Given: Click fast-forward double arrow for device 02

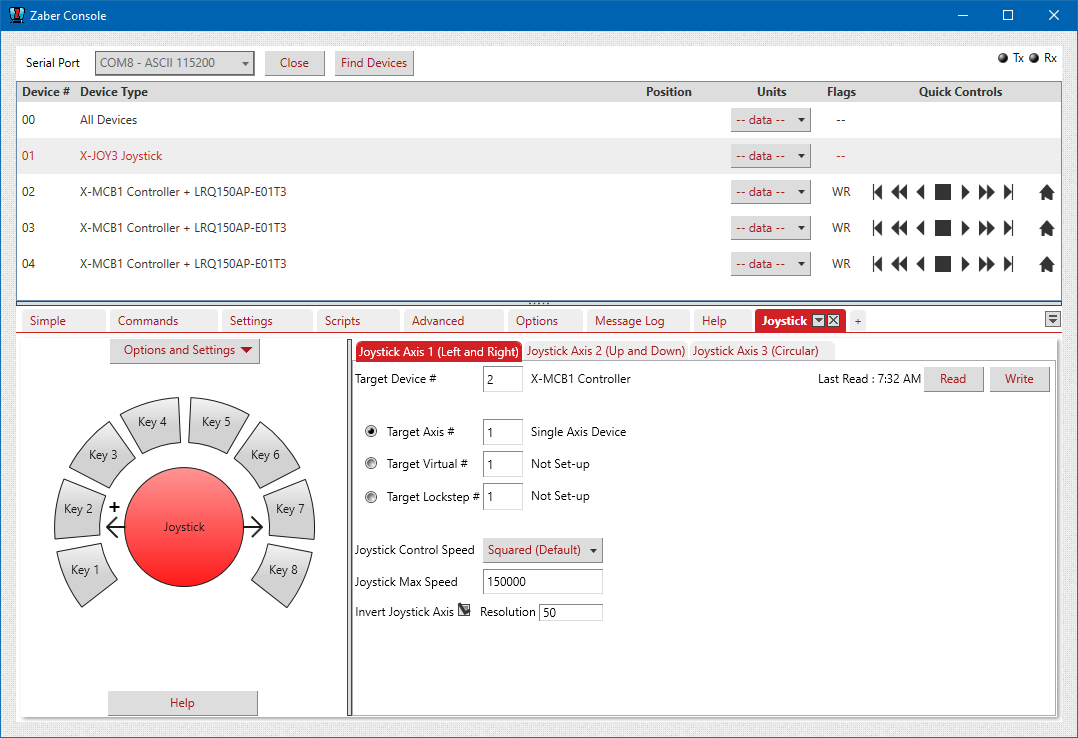Looking at the screenshot, I should [x=987, y=192].
